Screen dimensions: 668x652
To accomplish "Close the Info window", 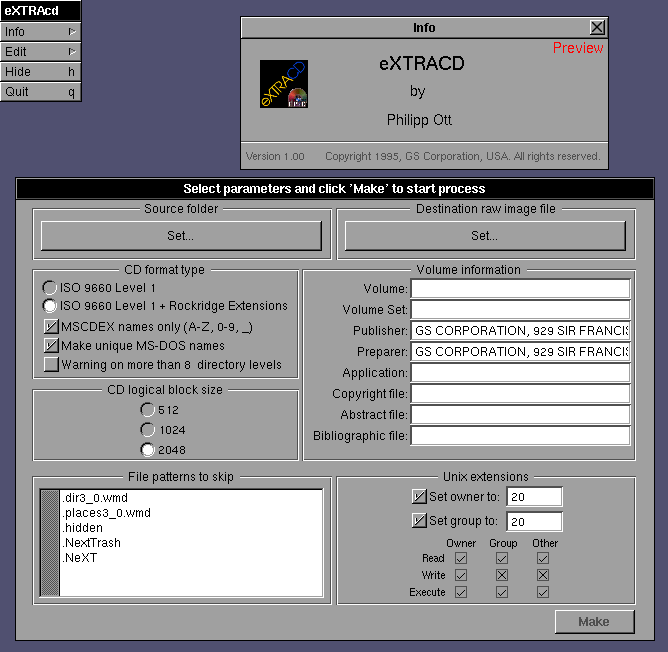I will [x=597, y=28].
